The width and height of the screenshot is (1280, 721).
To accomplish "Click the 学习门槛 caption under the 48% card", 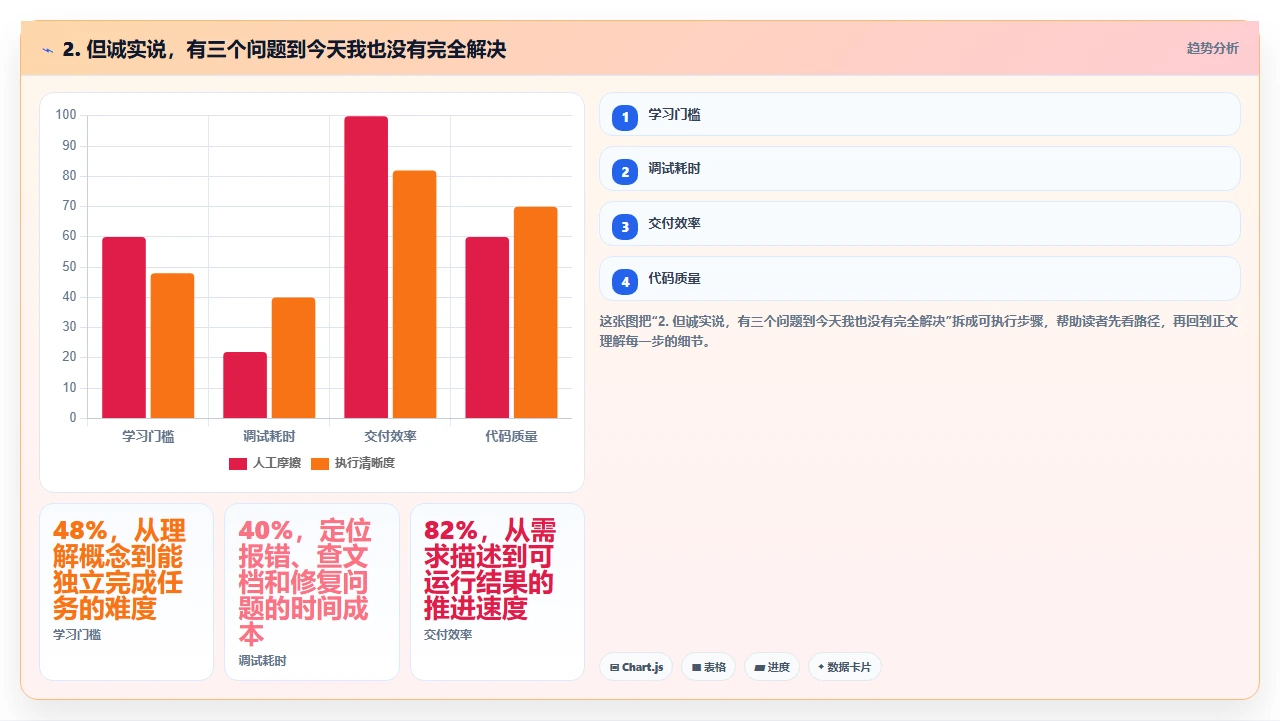I will [77, 634].
